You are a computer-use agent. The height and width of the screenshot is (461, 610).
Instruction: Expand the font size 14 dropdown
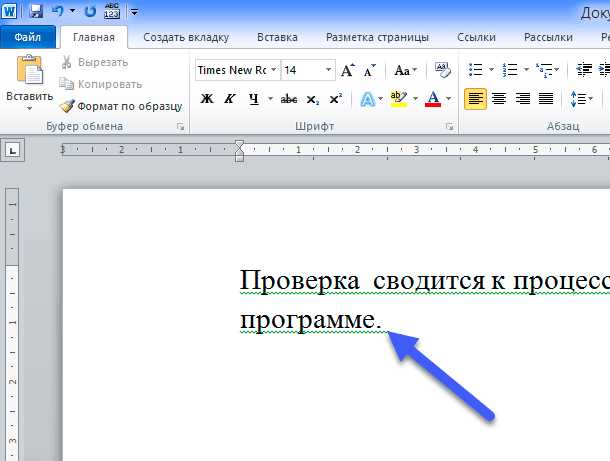pyautogui.click(x=328, y=71)
